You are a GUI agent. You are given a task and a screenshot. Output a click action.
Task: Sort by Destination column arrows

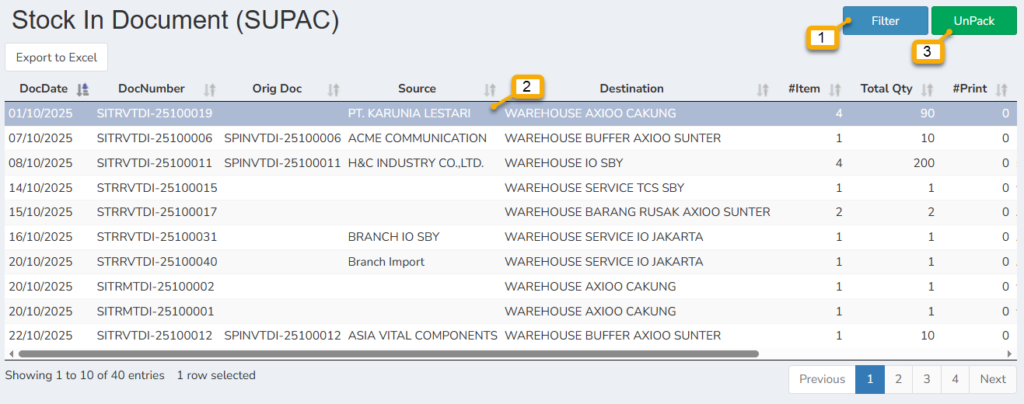point(763,89)
